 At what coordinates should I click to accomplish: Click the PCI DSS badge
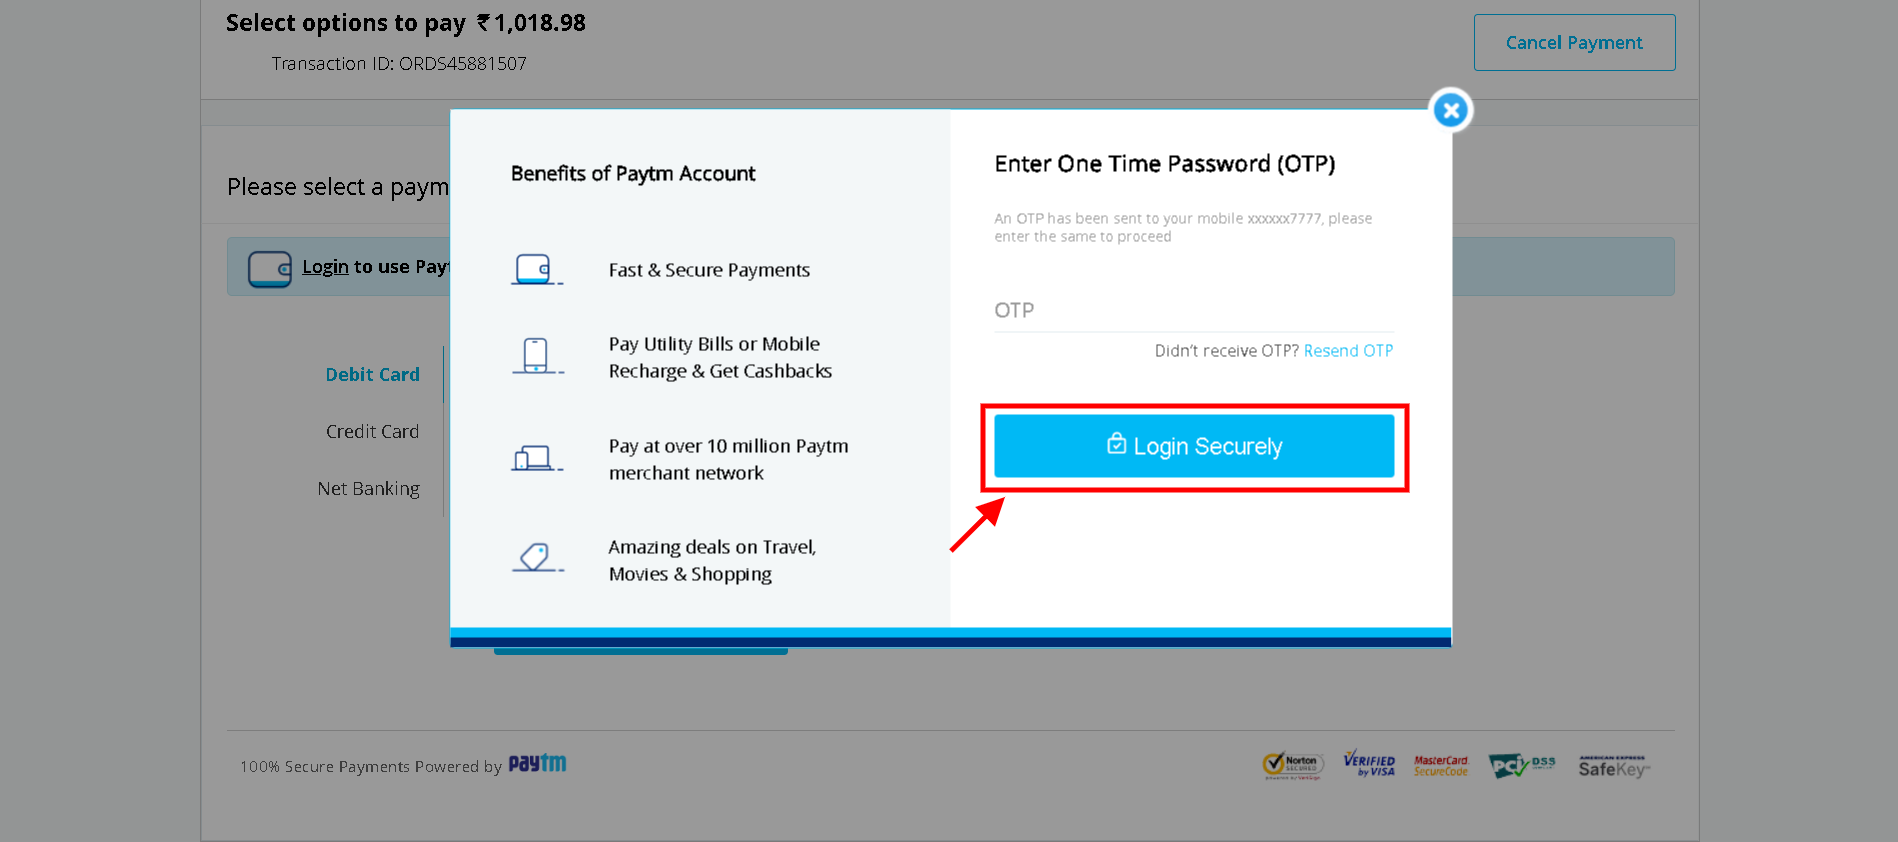(1521, 766)
